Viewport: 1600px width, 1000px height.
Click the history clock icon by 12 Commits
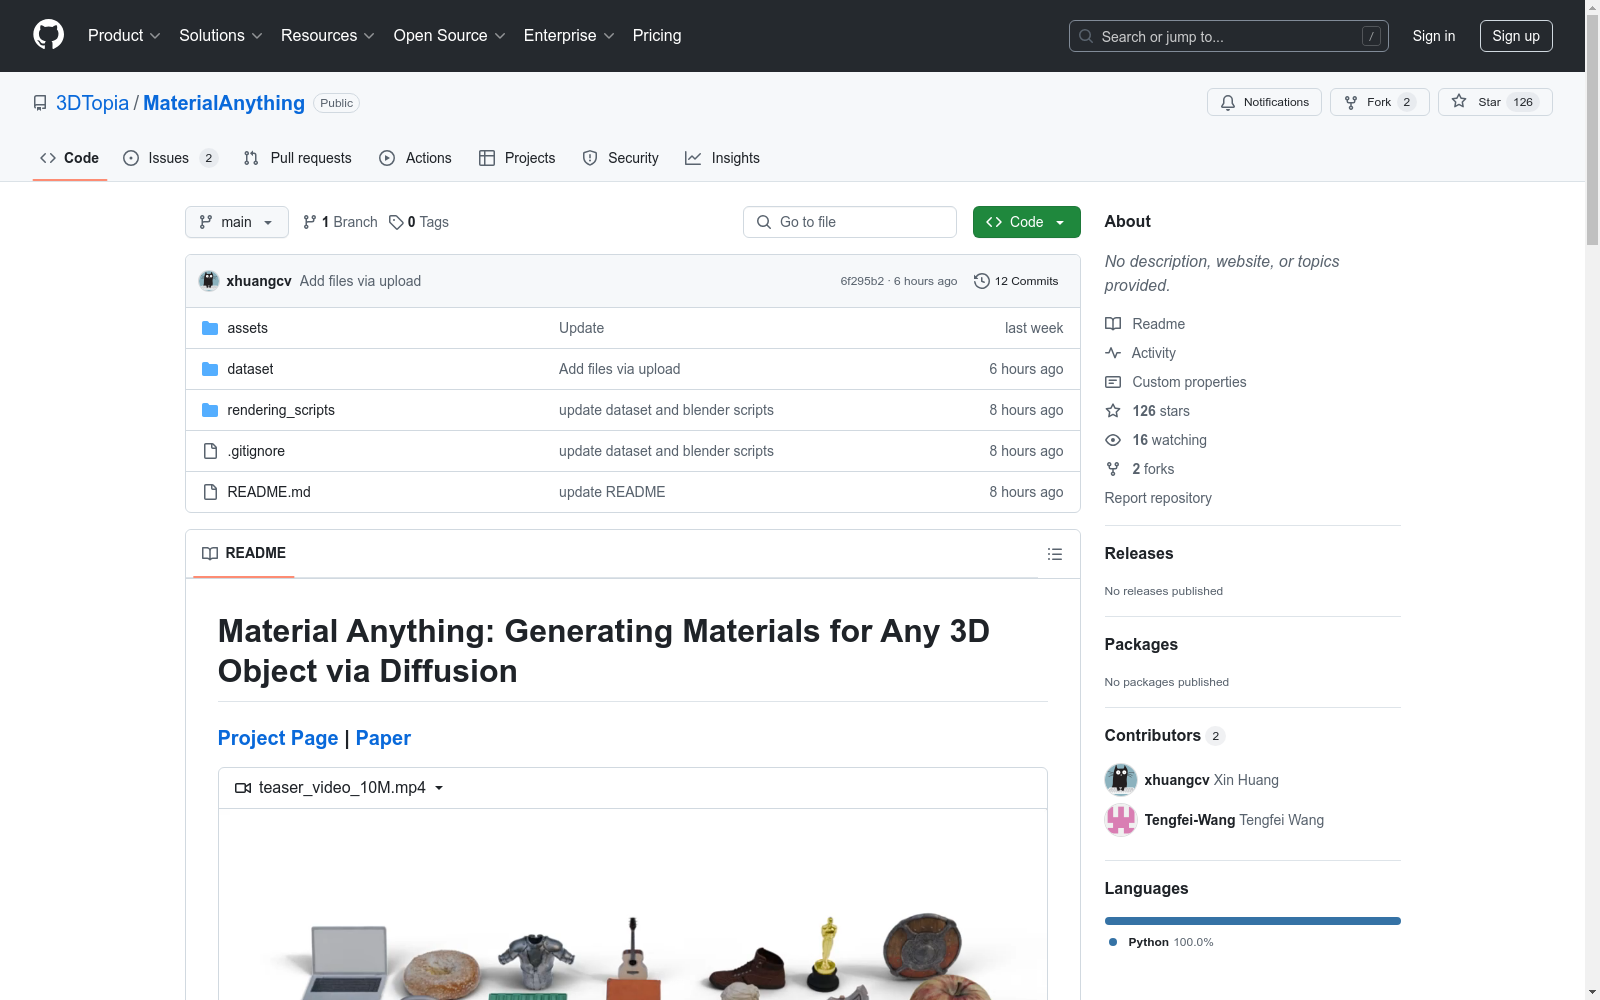pyautogui.click(x=982, y=281)
